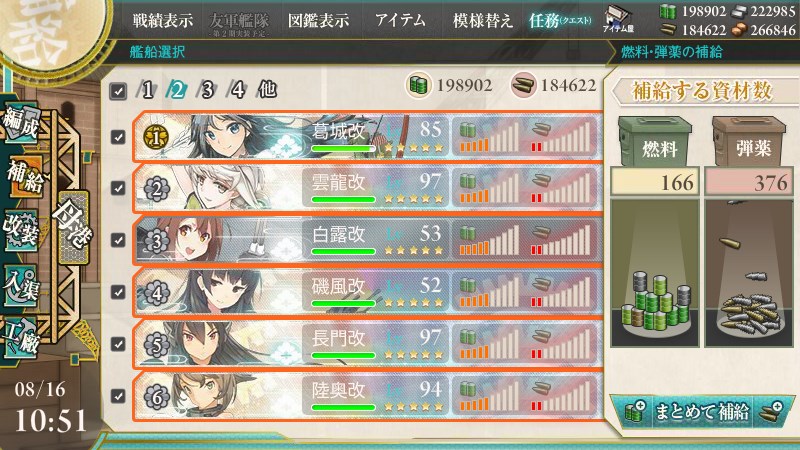Click the 燃料 fuel supply box
800x450 pixels.
coord(655,141)
